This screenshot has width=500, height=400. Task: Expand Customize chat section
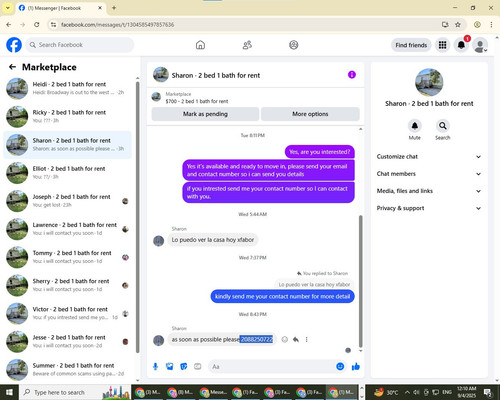coord(429,157)
